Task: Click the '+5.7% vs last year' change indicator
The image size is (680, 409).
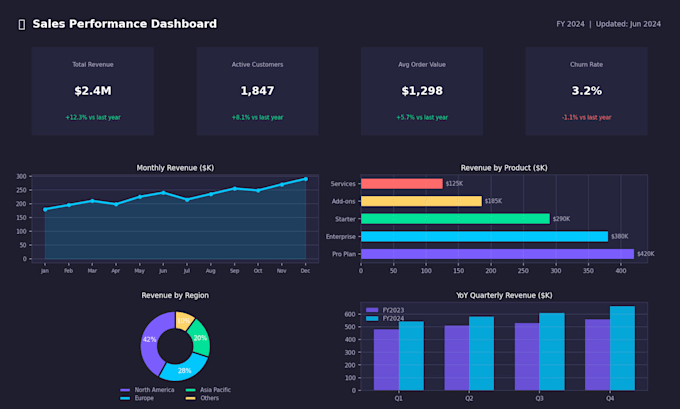Action: click(x=422, y=118)
